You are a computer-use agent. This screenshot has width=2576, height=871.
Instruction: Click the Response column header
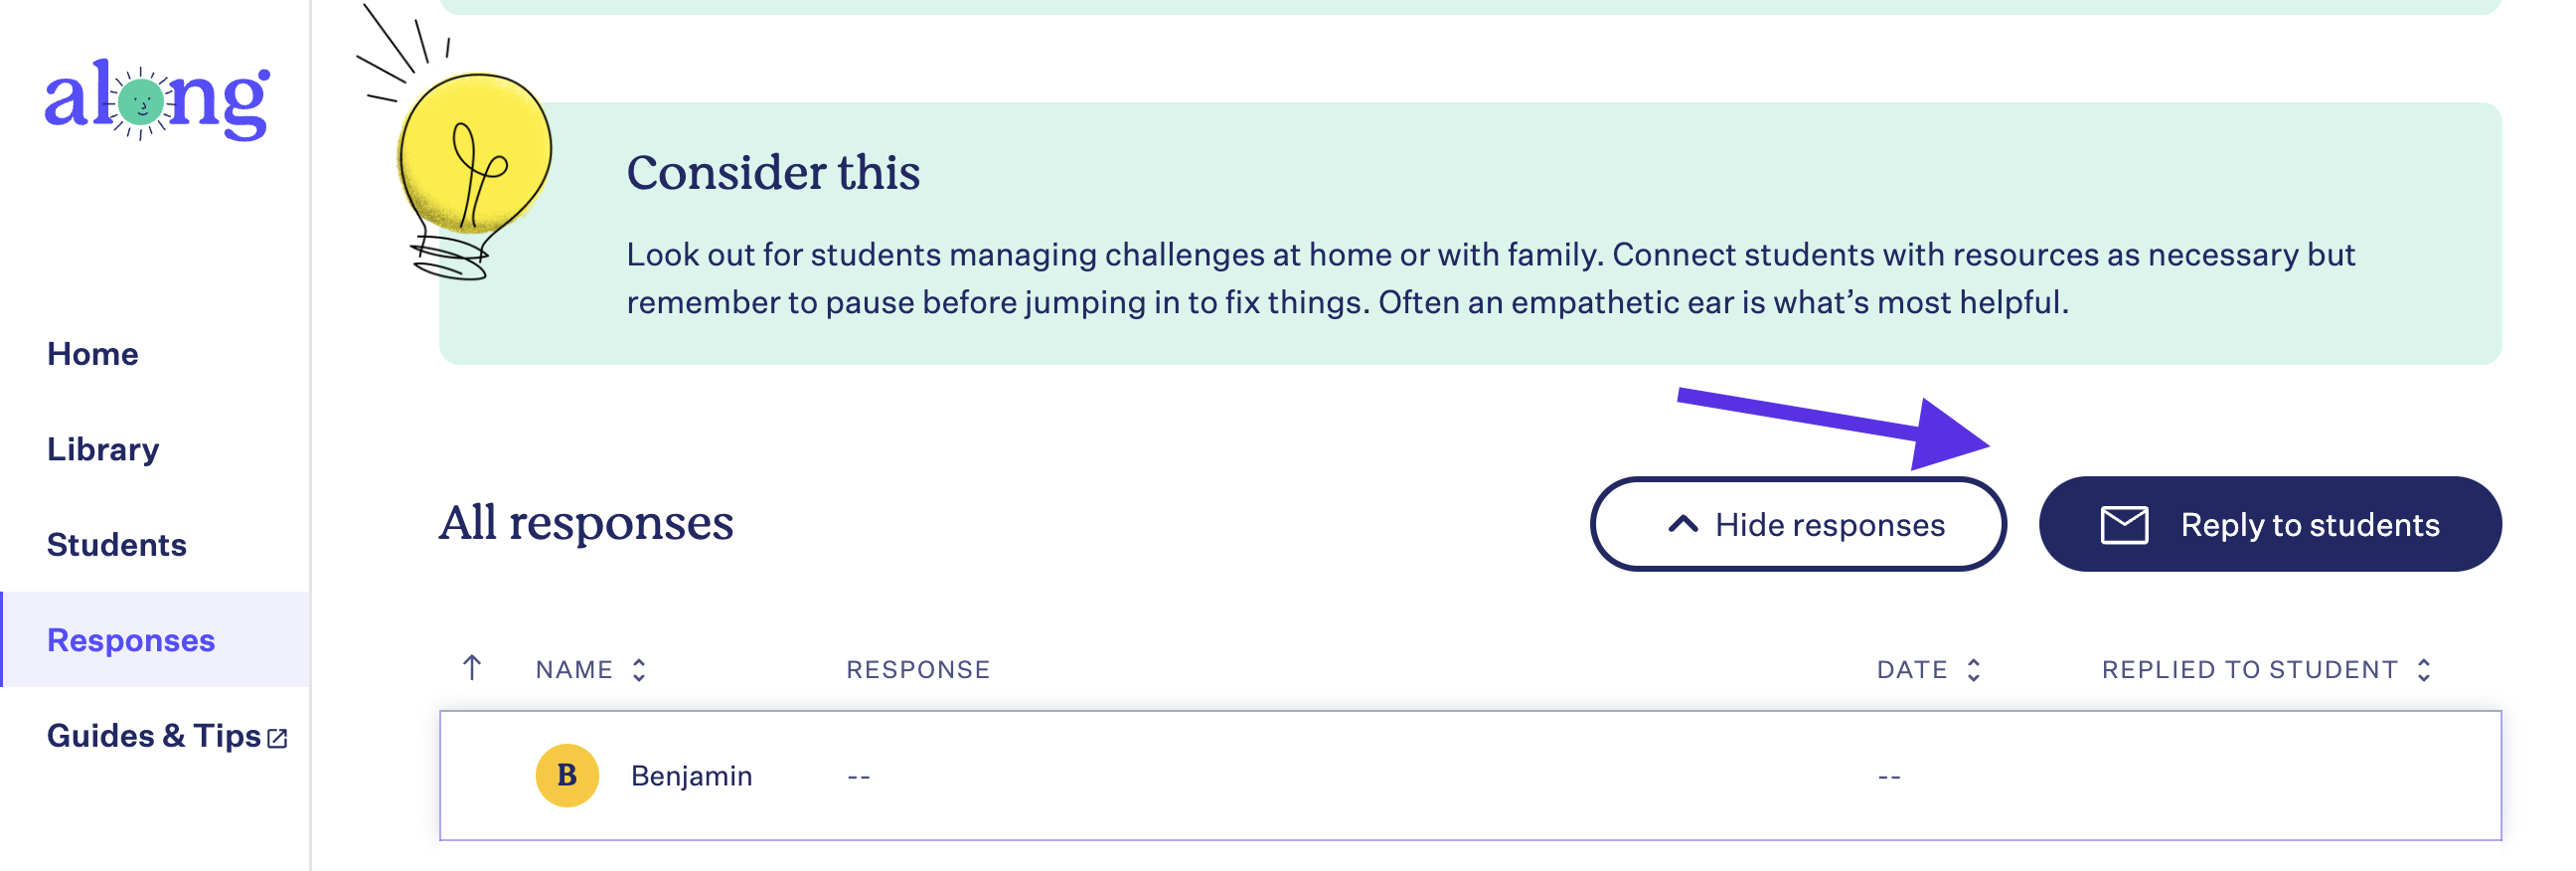coord(918,670)
